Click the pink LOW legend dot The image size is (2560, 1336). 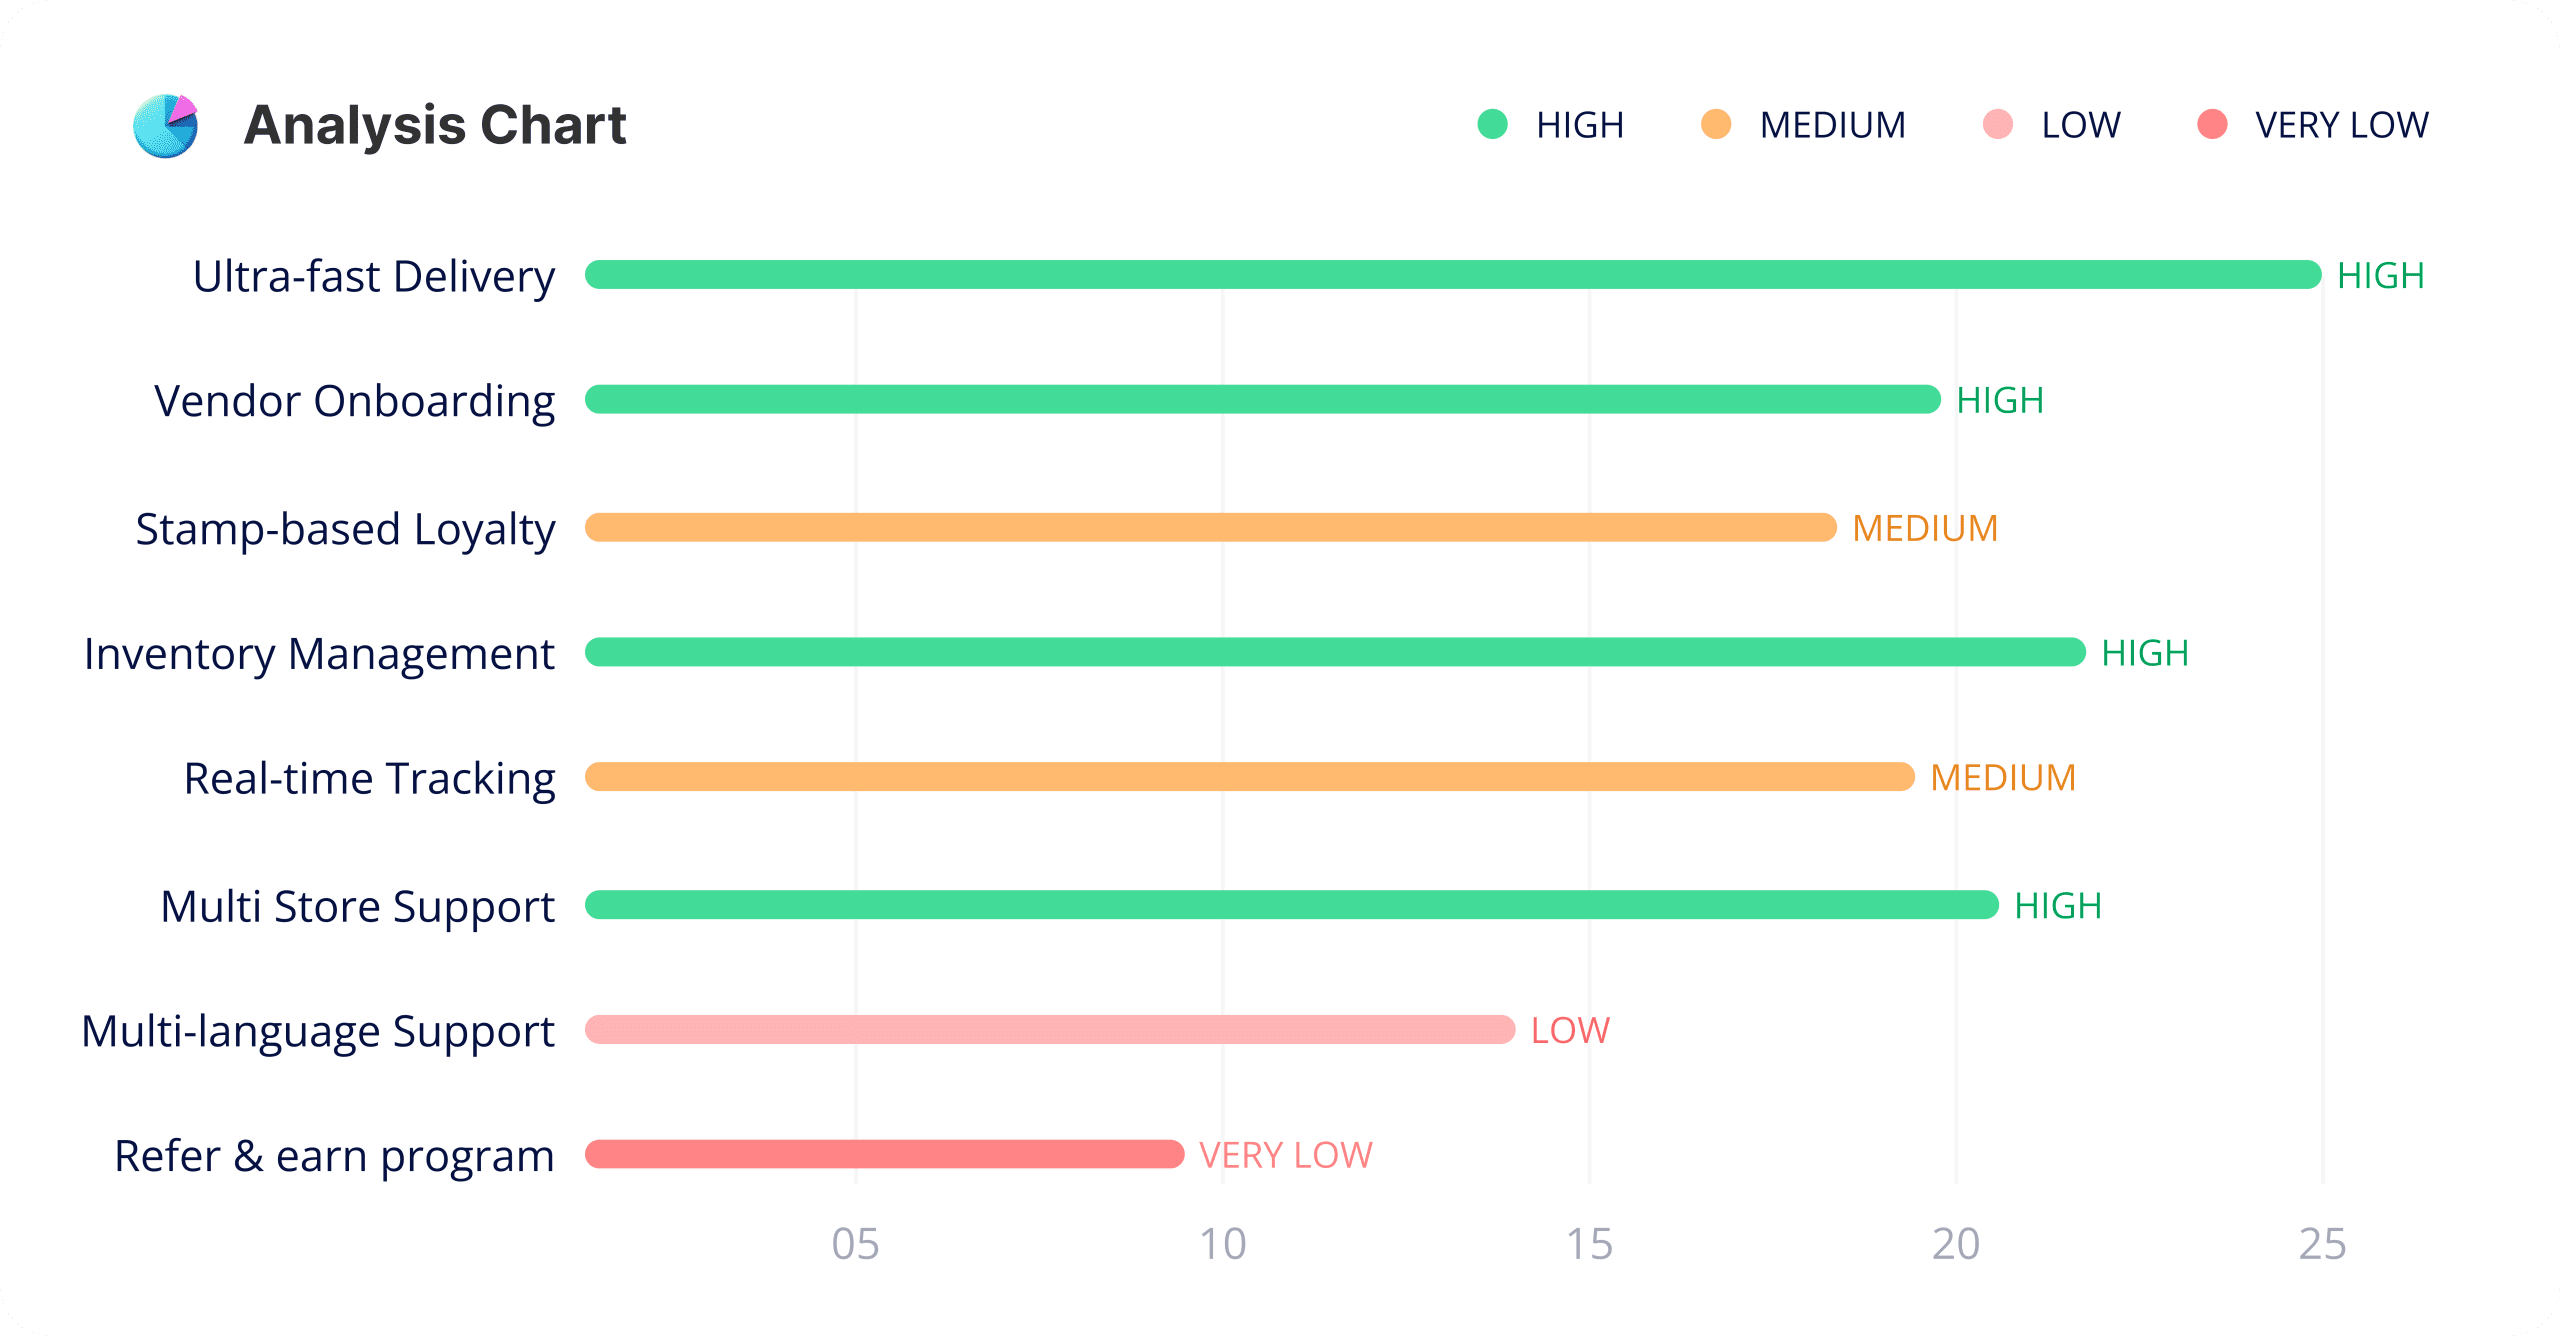tap(1997, 125)
